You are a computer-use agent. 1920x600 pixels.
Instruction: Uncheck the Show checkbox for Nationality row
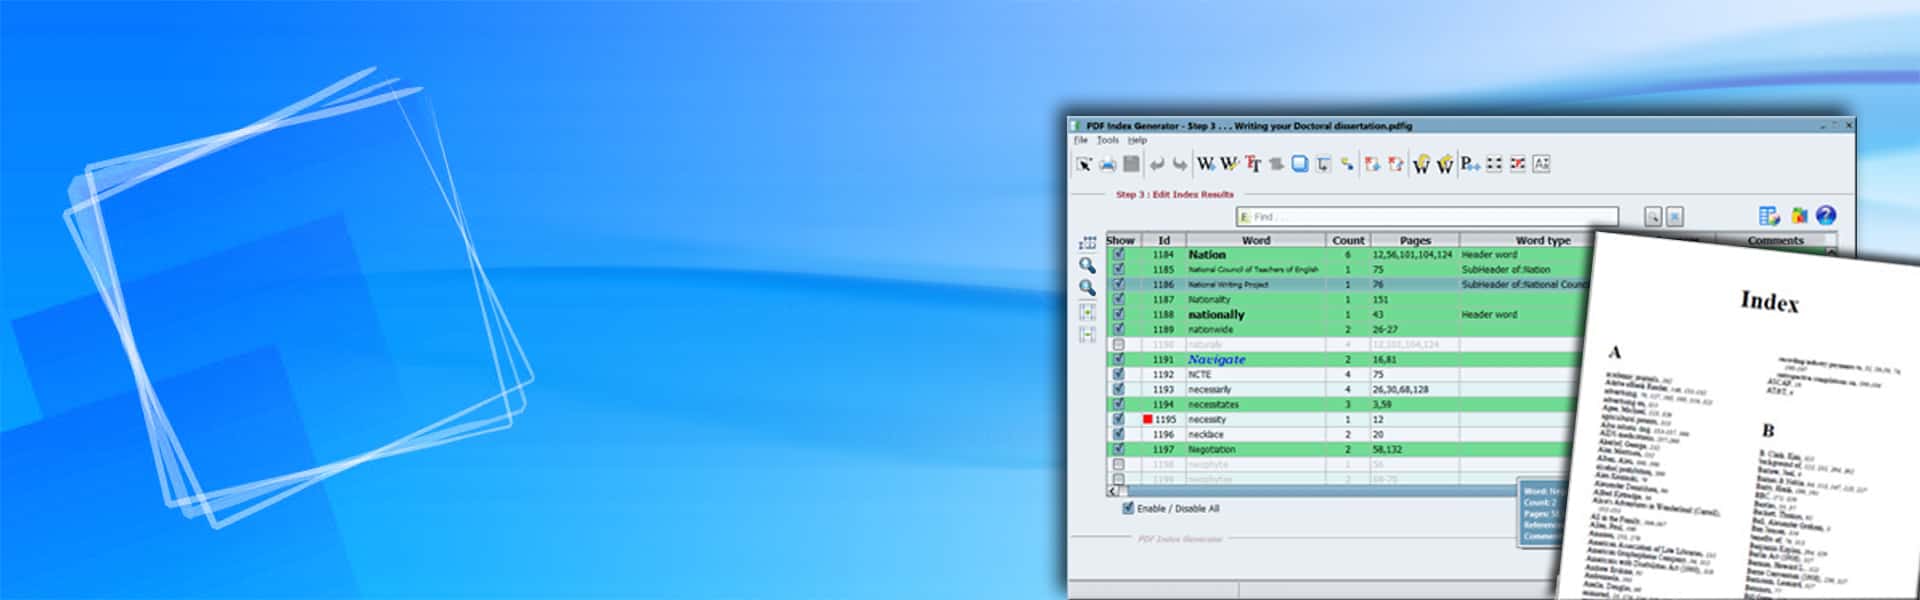pyautogui.click(x=1119, y=299)
